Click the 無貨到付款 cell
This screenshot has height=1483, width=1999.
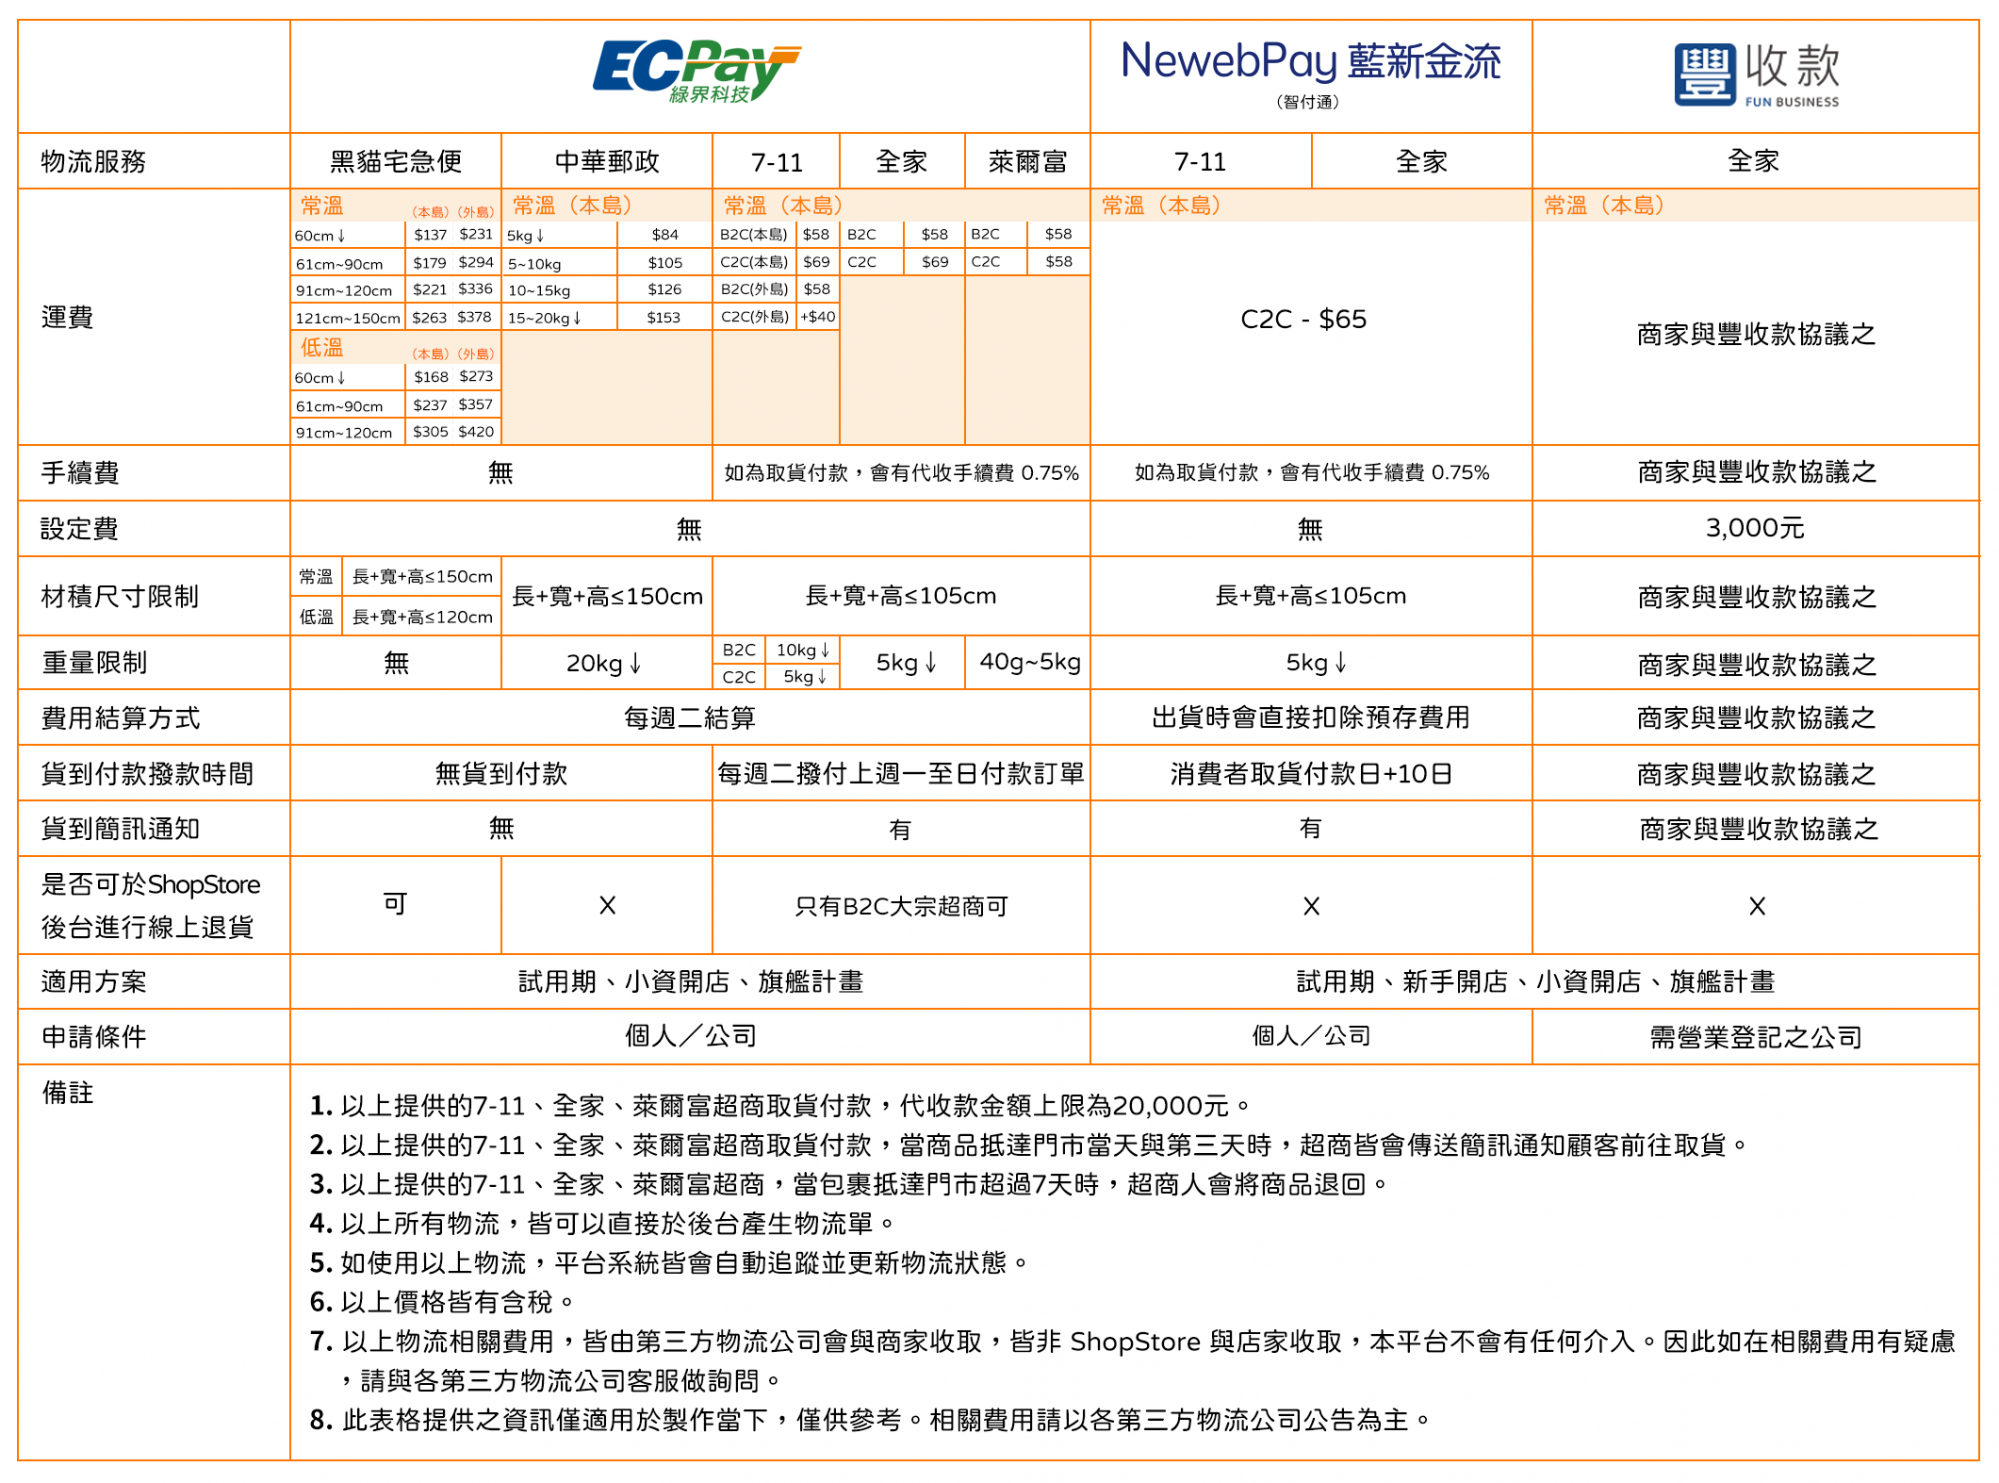pos(501,773)
